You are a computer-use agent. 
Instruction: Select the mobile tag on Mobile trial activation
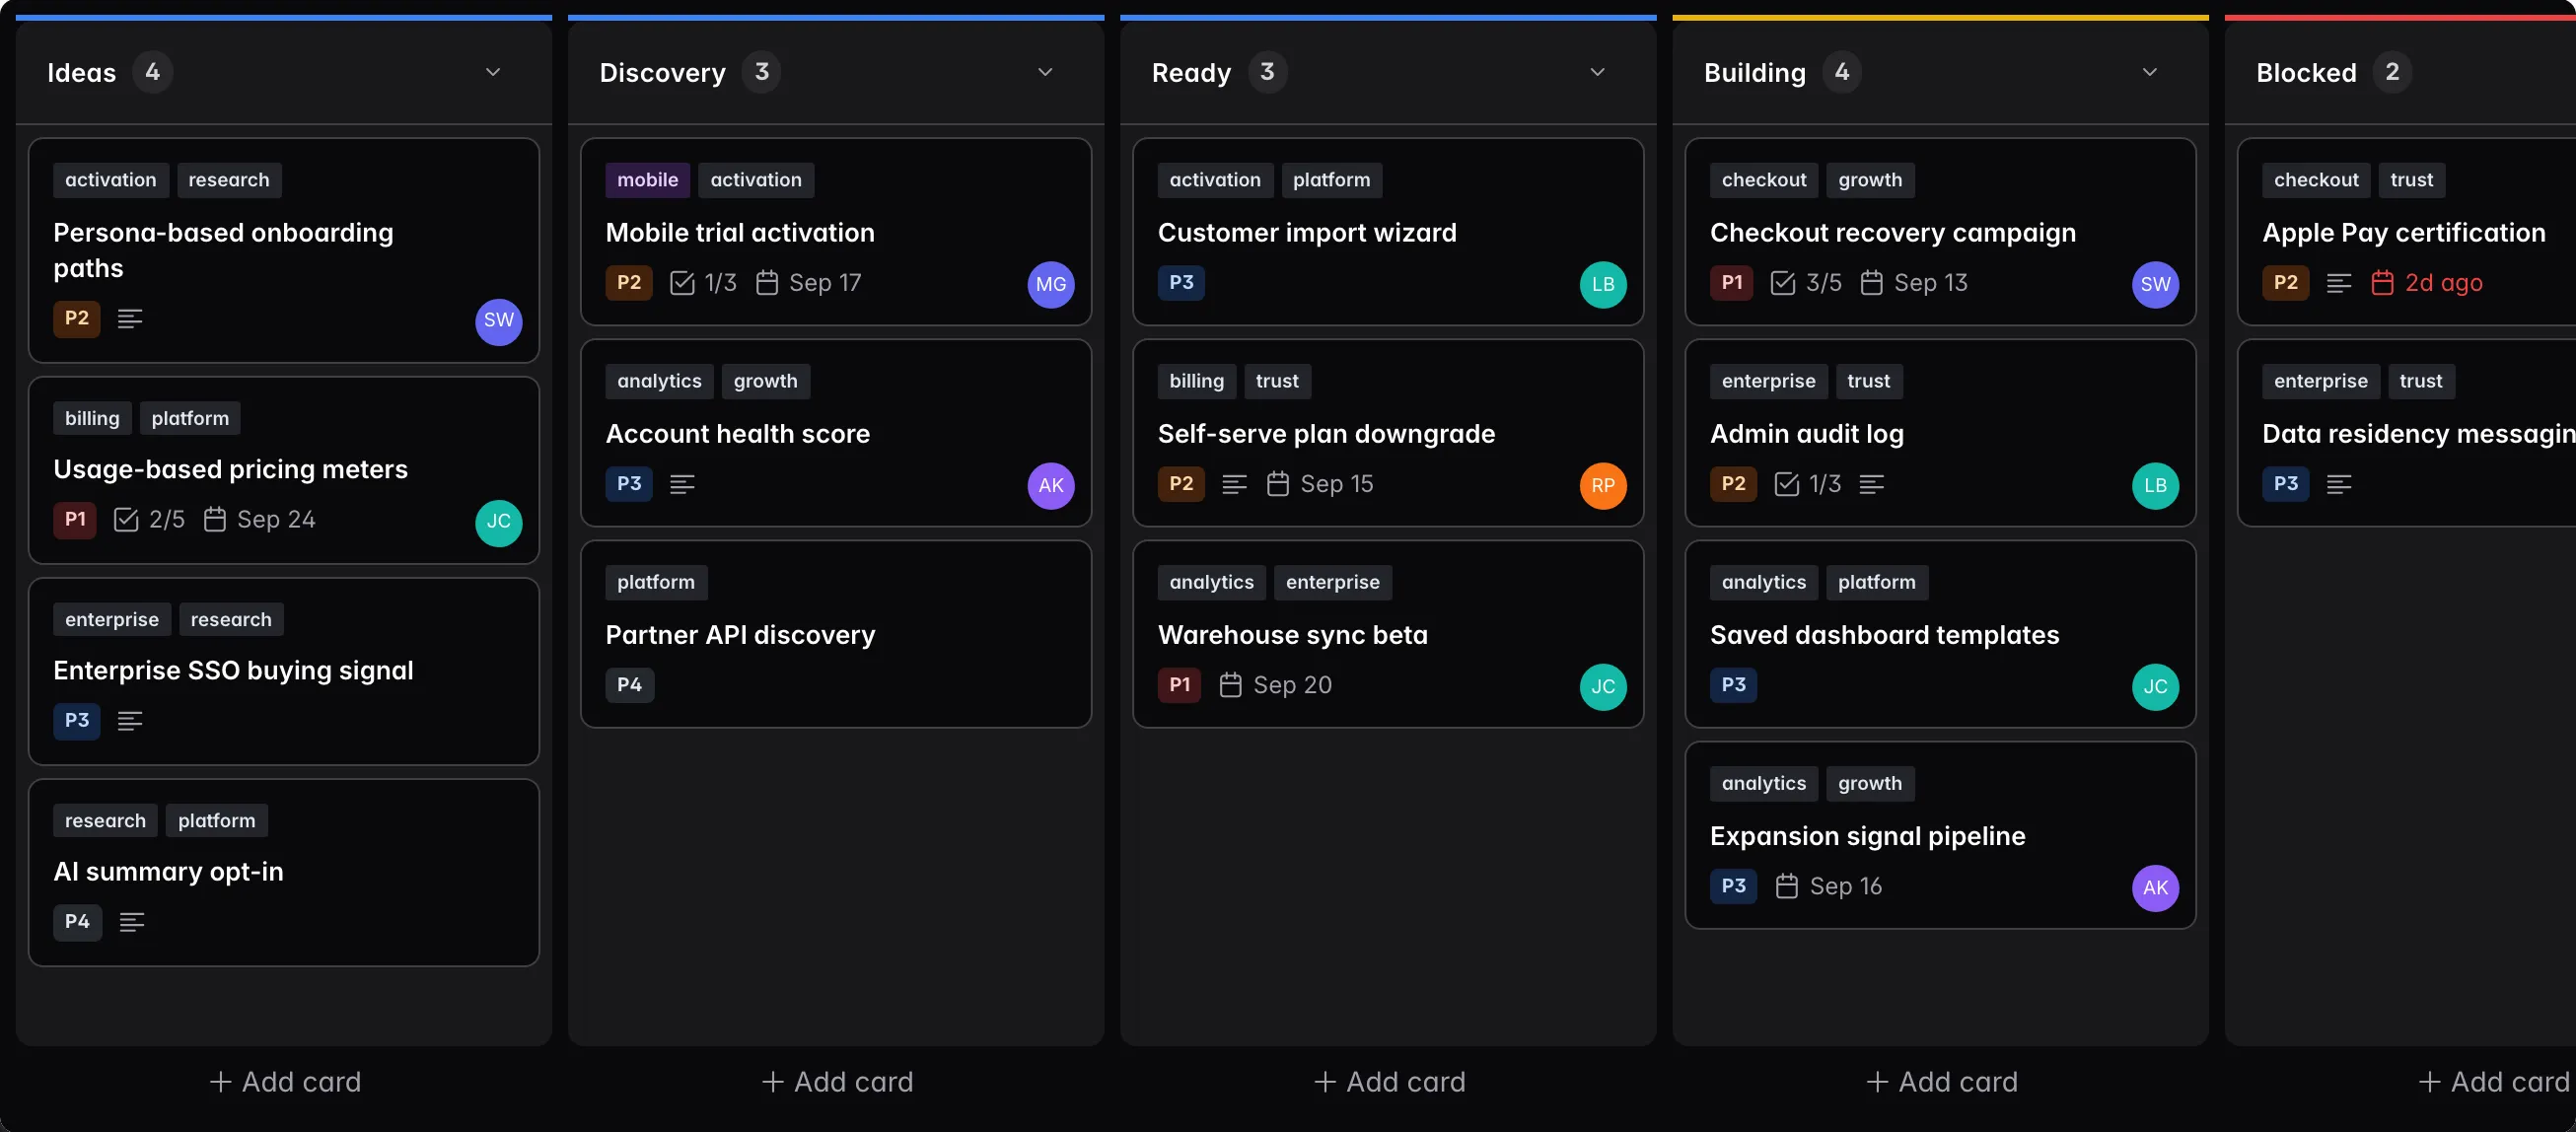[x=647, y=180]
